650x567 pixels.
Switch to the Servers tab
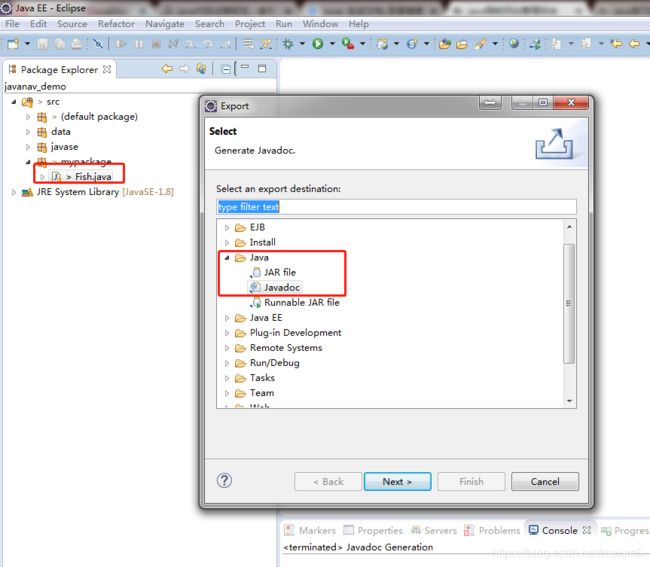434,530
